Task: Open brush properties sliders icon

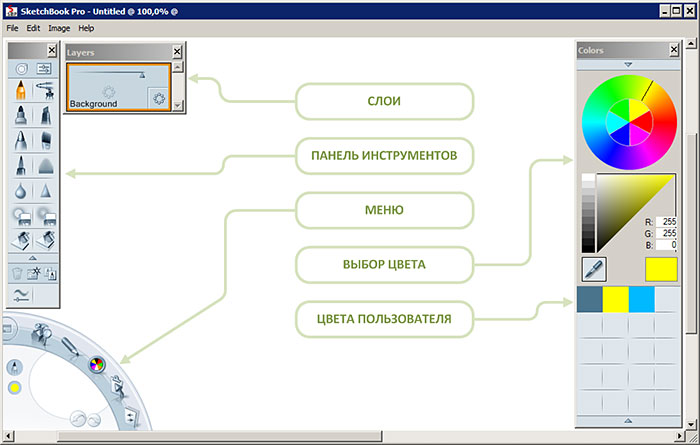Action: [44, 69]
